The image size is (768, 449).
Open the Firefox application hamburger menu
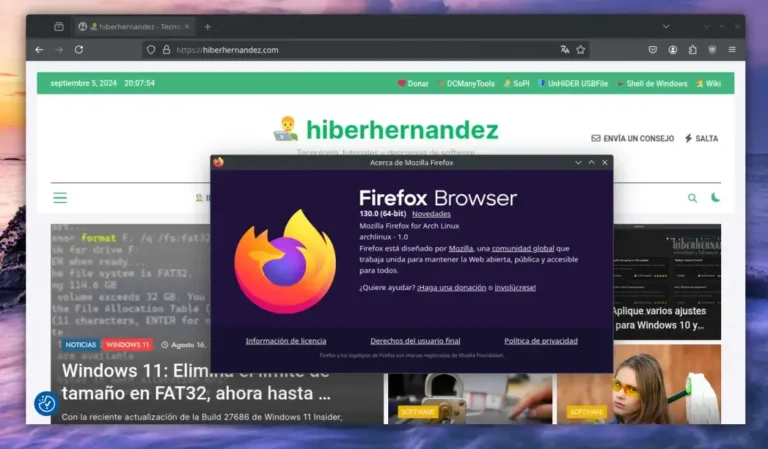coord(732,49)
